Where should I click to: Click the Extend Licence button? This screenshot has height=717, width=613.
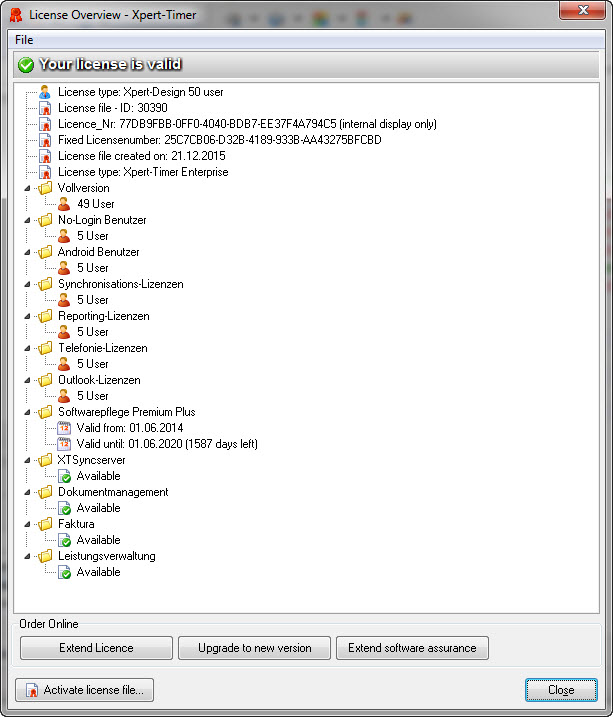point(96,648)
